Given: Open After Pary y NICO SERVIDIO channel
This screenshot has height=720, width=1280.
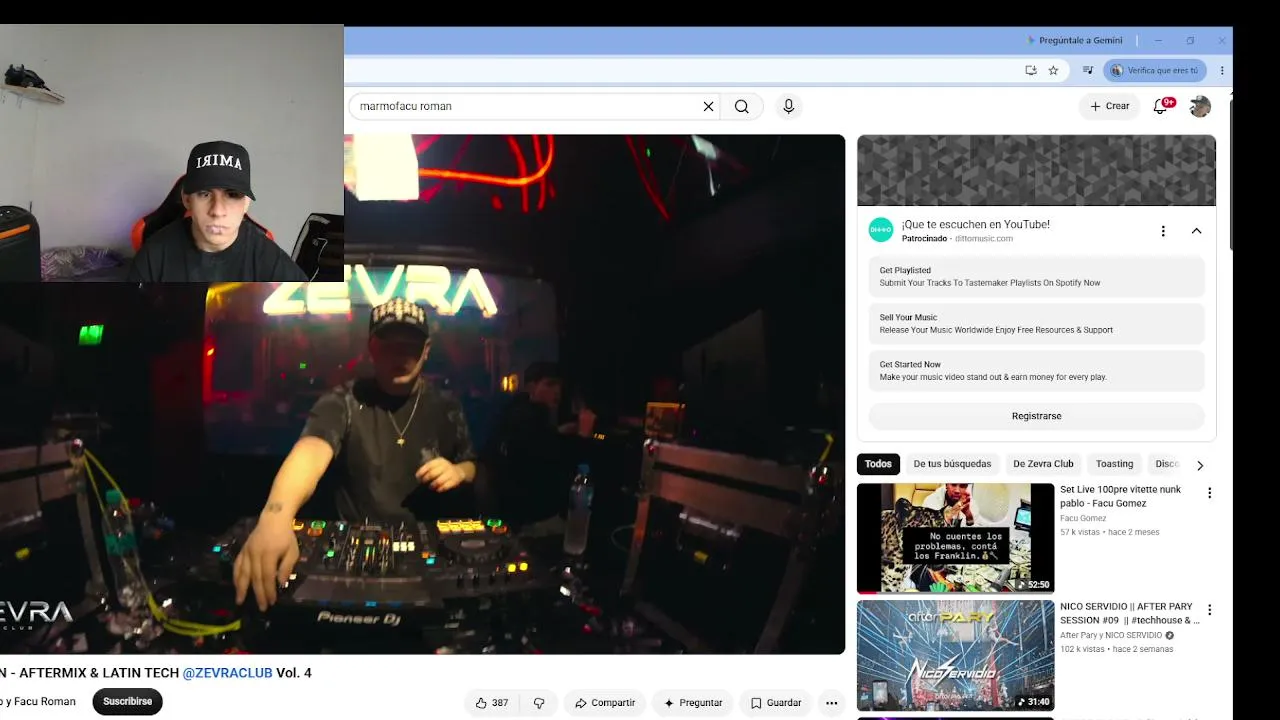Looking at the screenshot, I should click(x=1111, y=635).
